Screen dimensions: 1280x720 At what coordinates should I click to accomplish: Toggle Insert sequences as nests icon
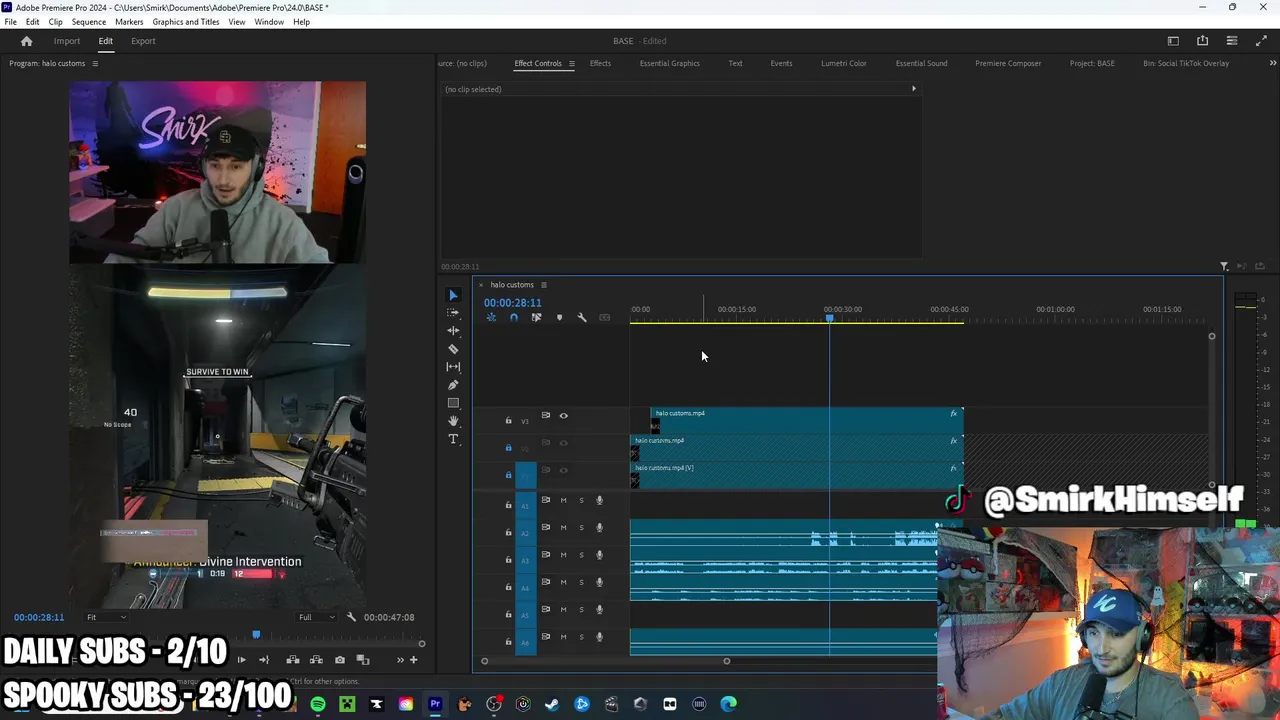[x=491, y=318]
